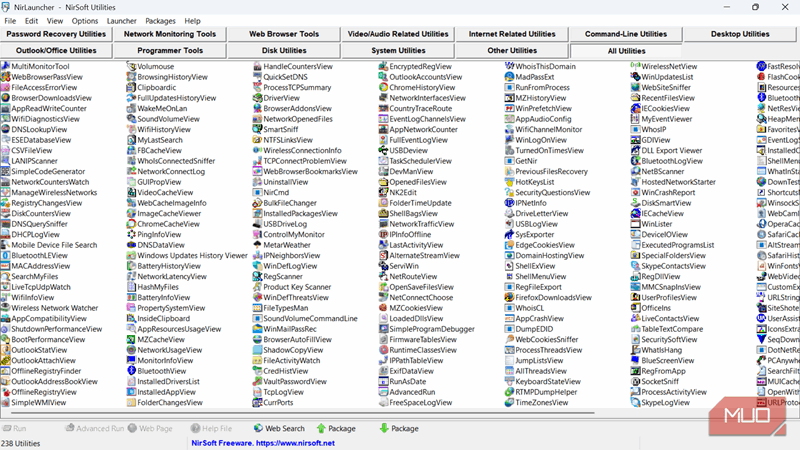Click the Web Search globe button
Screen dimensions: 800x450
point(277,428)
